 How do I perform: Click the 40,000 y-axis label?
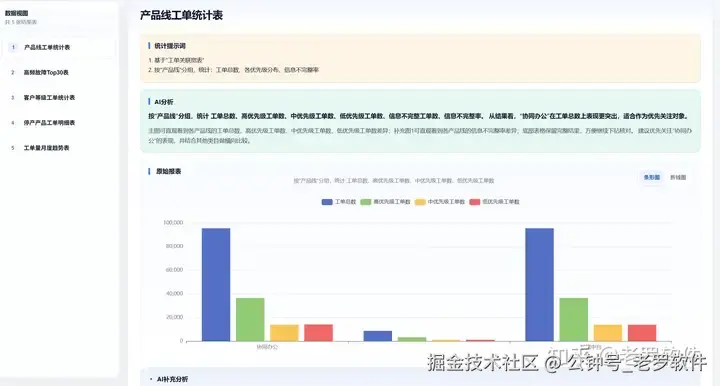tap(174, 293)
